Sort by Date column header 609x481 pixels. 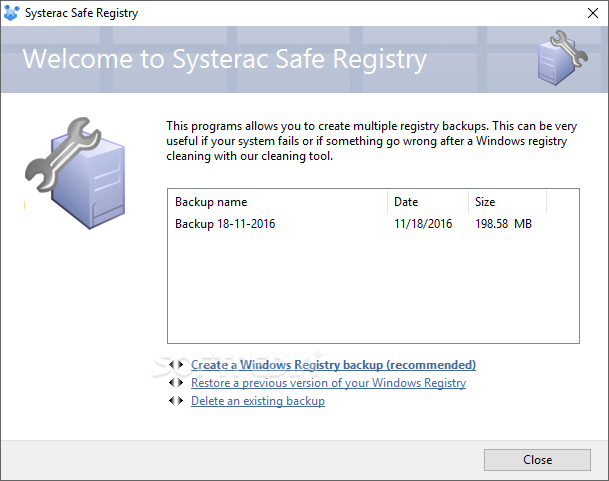tap(428, 202)
